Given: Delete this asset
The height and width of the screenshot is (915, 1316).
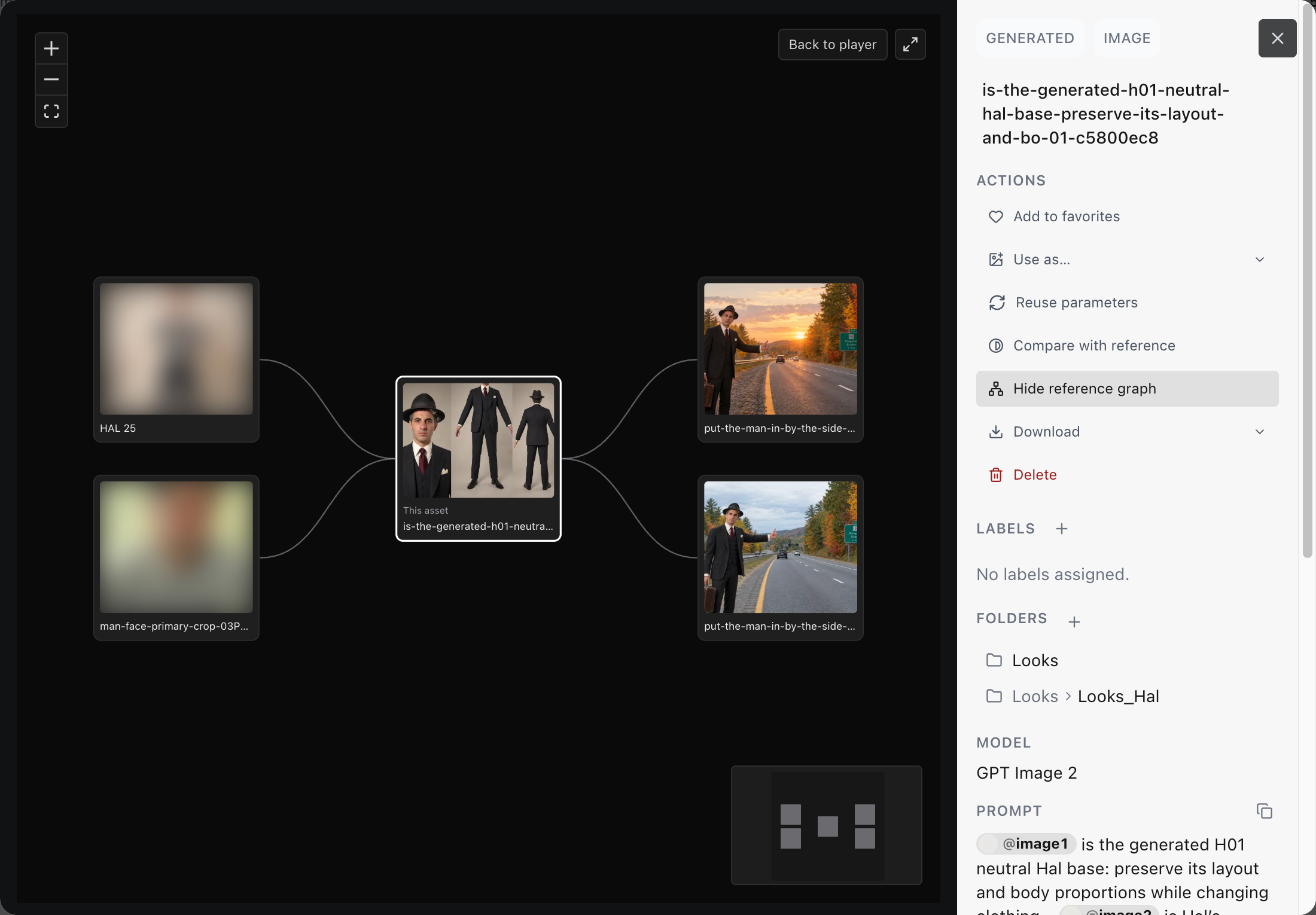Looking at the screenshot, I should [1127, 474].
